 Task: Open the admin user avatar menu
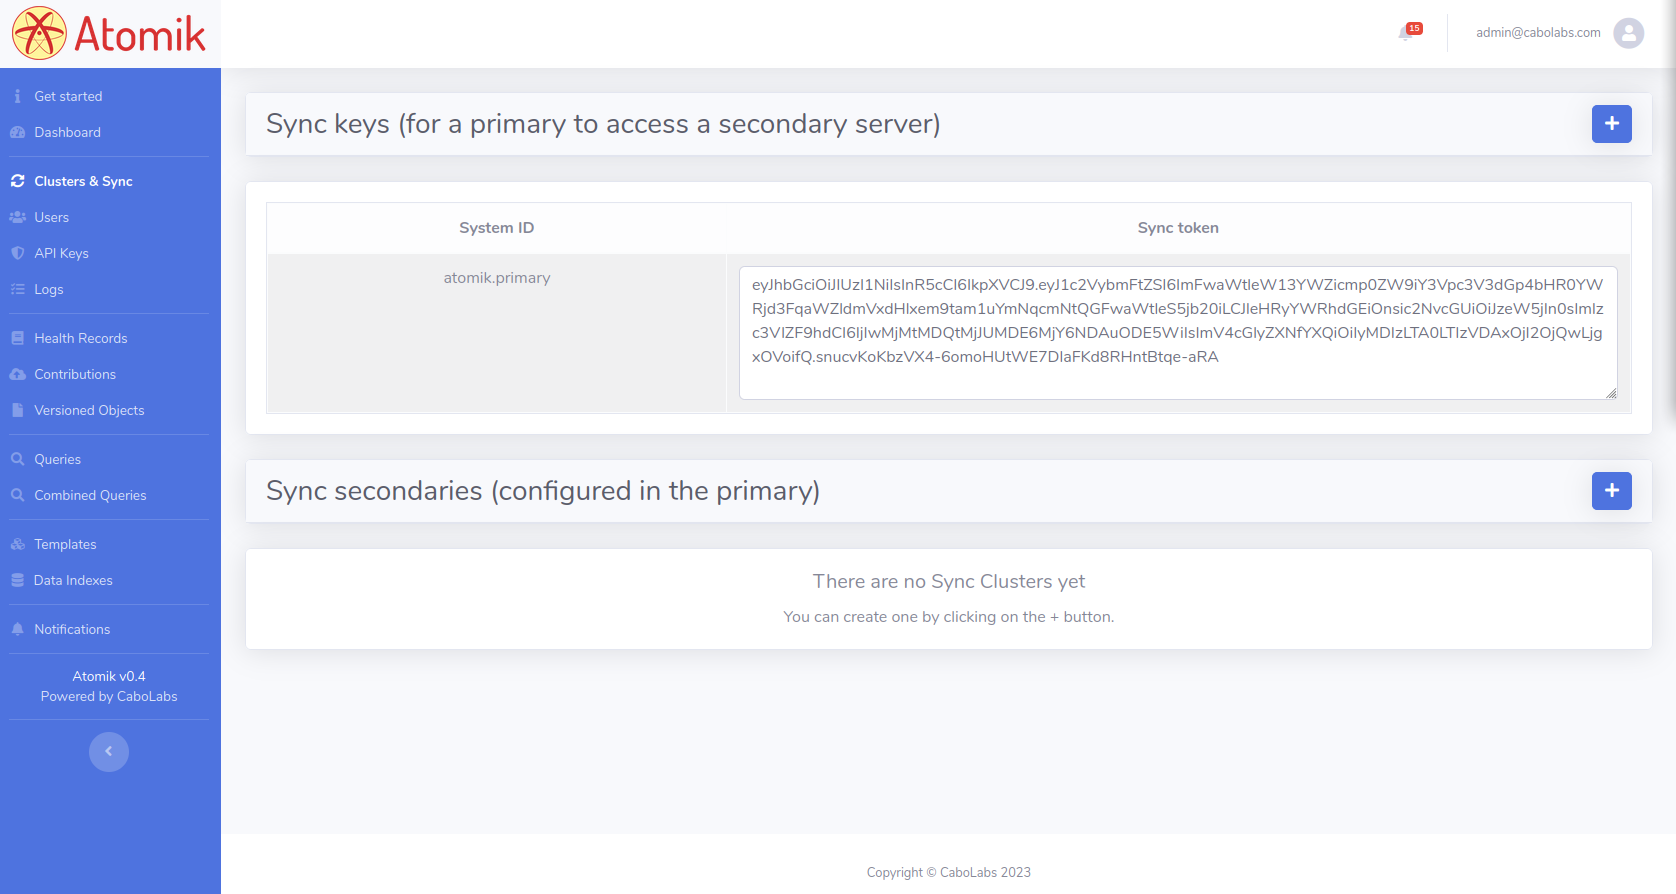(1628, 33)
